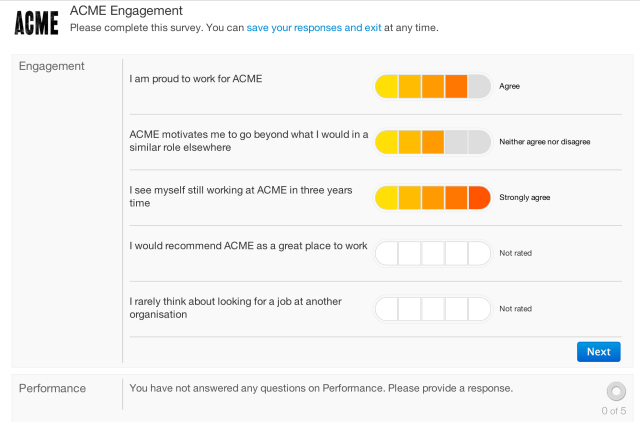Rate 'recommend ACME as great place' first segment
This screenshot has height=422, width=640.
point(386,253)
